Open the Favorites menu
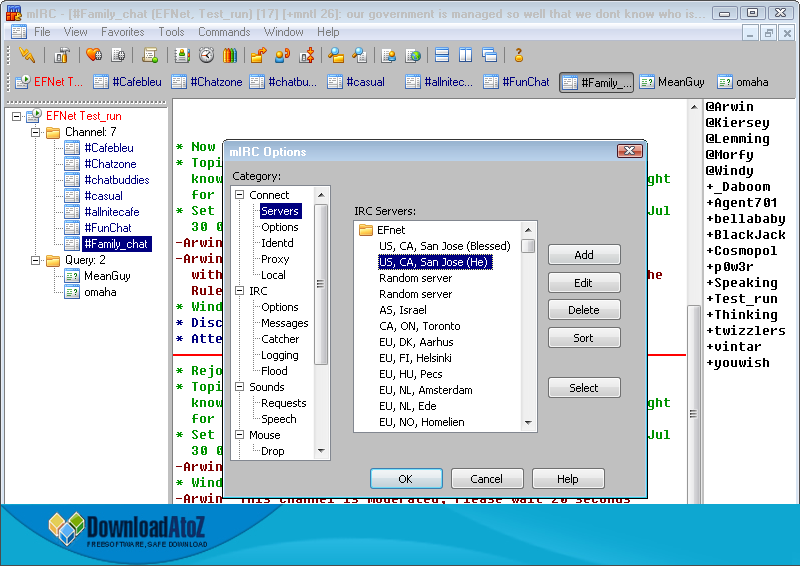Viewport: 800px width, 566px height. tap(122, 32)
